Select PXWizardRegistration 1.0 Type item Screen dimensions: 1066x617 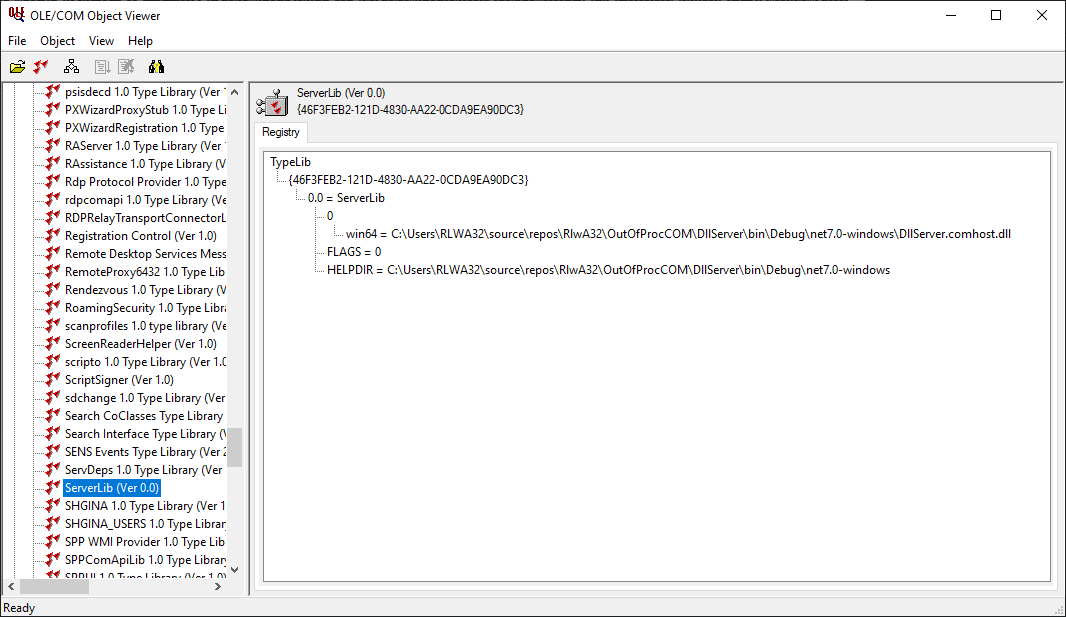[x=145, y=128]
